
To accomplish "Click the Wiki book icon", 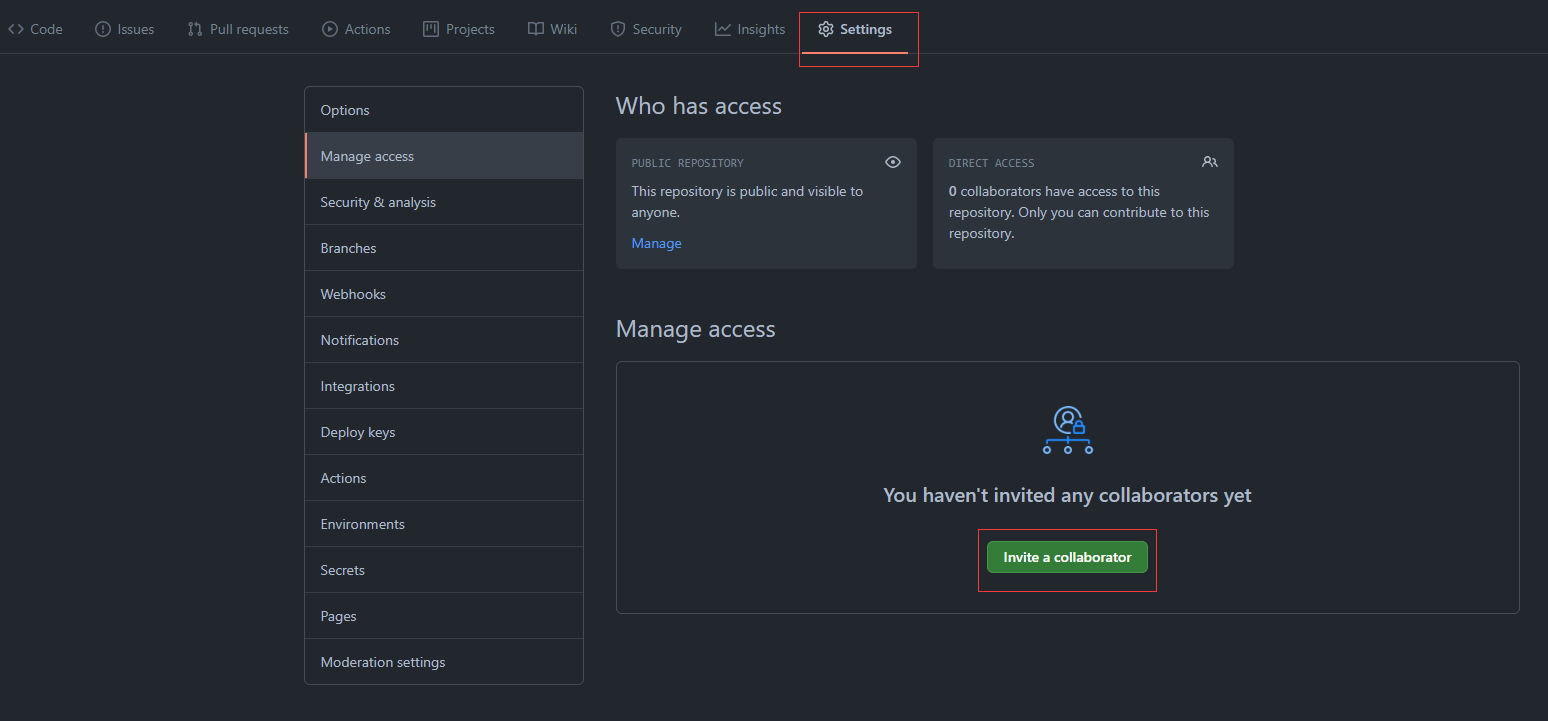I will [x=536, y=29].
